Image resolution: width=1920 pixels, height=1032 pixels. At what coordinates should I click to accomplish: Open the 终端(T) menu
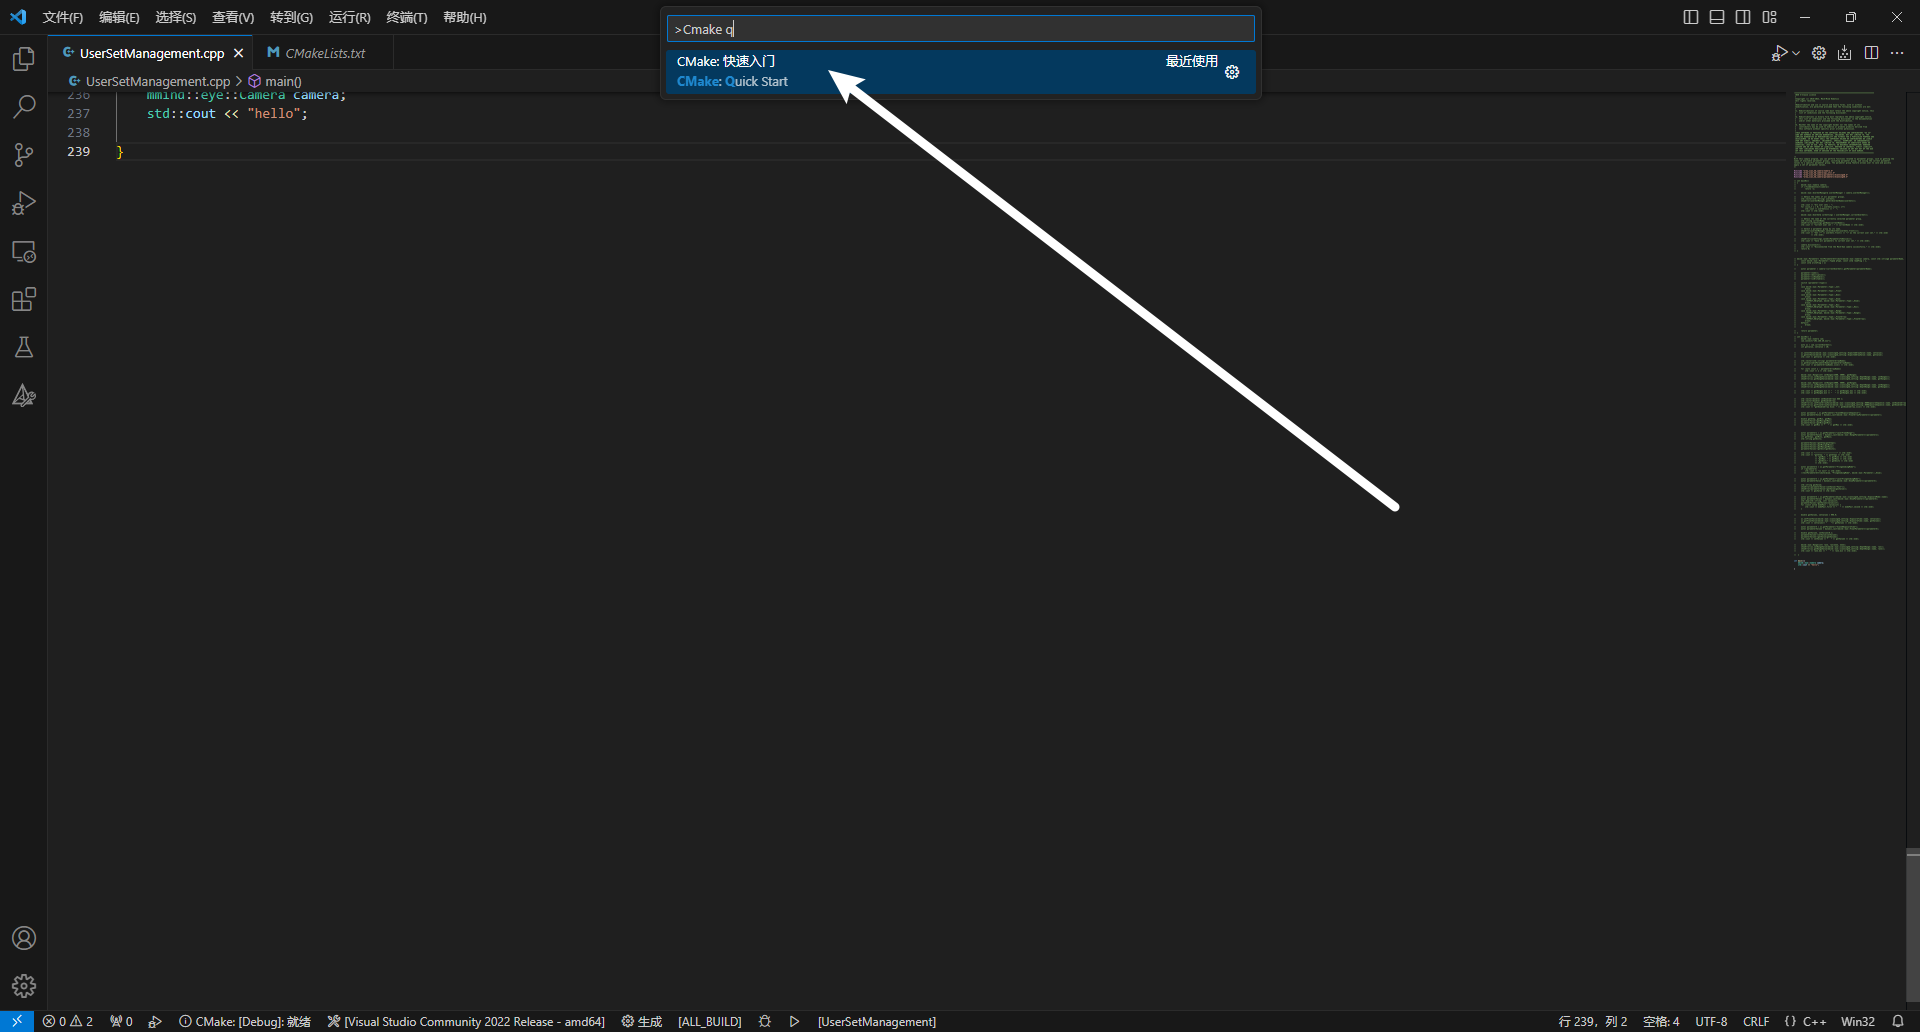click(x=405, y=17)
